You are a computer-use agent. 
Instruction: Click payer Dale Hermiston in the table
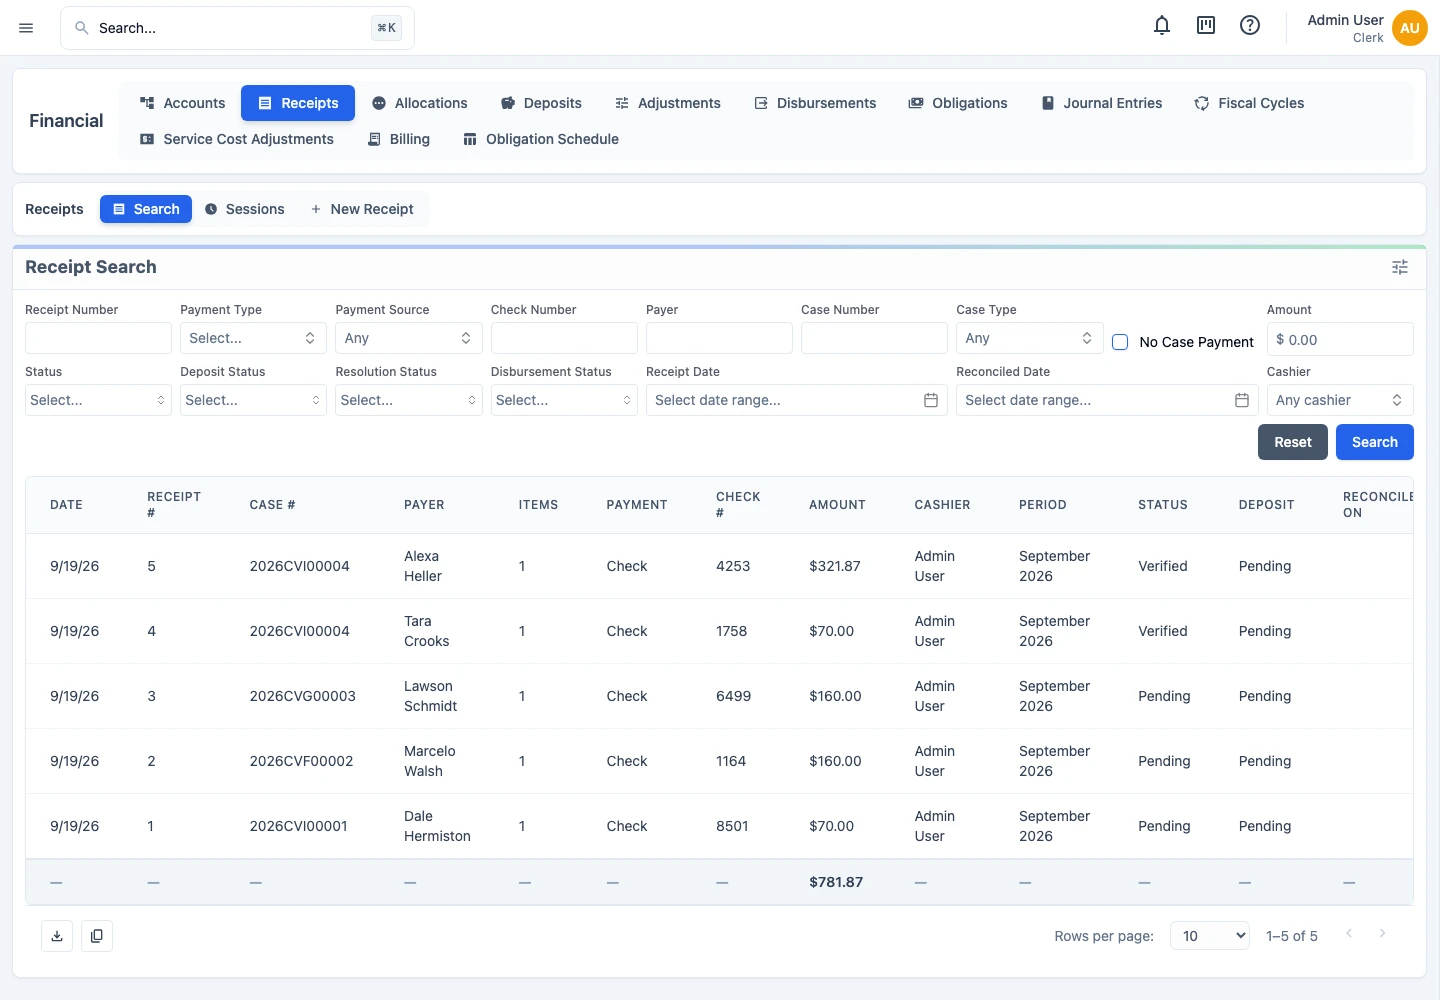437,826
